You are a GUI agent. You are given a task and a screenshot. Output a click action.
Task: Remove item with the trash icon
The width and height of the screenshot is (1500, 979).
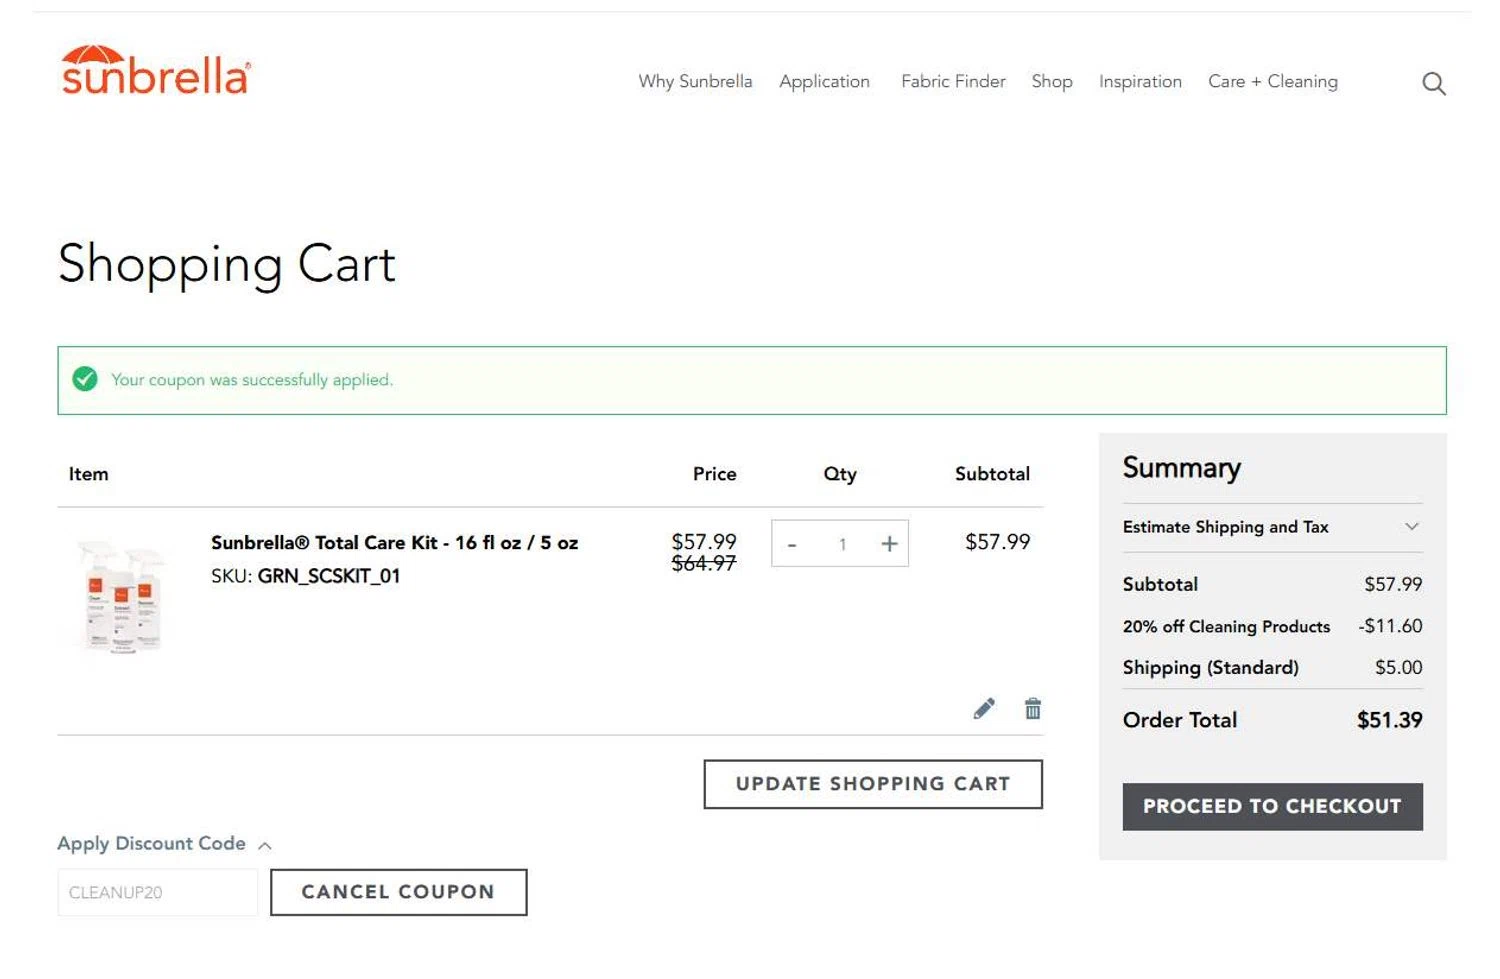(1033, 708)
